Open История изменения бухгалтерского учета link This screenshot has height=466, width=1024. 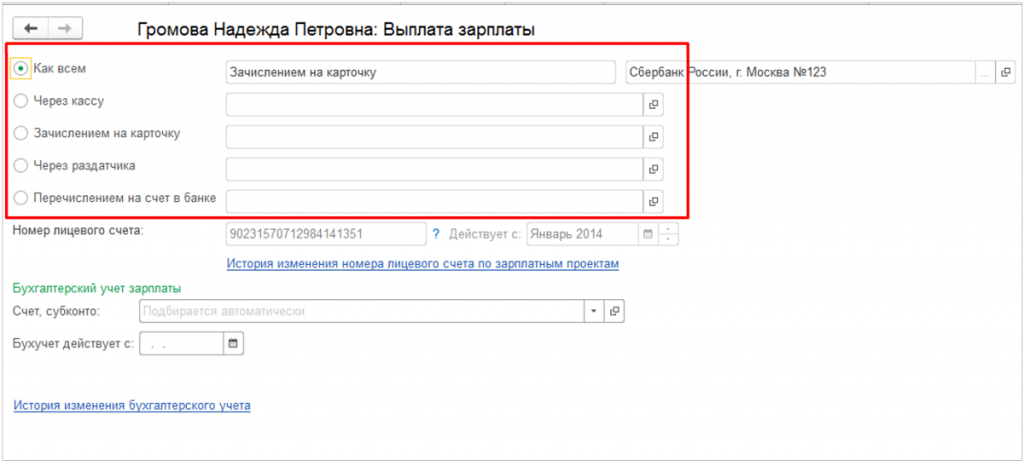click(x=131, y=406)
